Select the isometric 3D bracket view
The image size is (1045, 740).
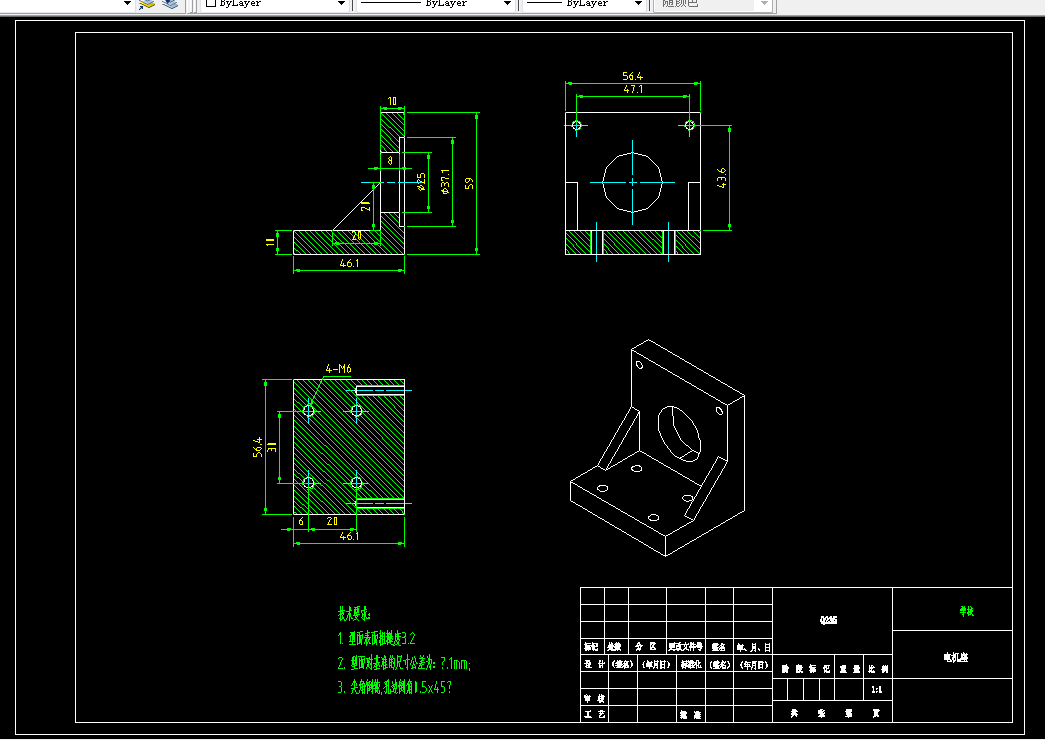658,448
